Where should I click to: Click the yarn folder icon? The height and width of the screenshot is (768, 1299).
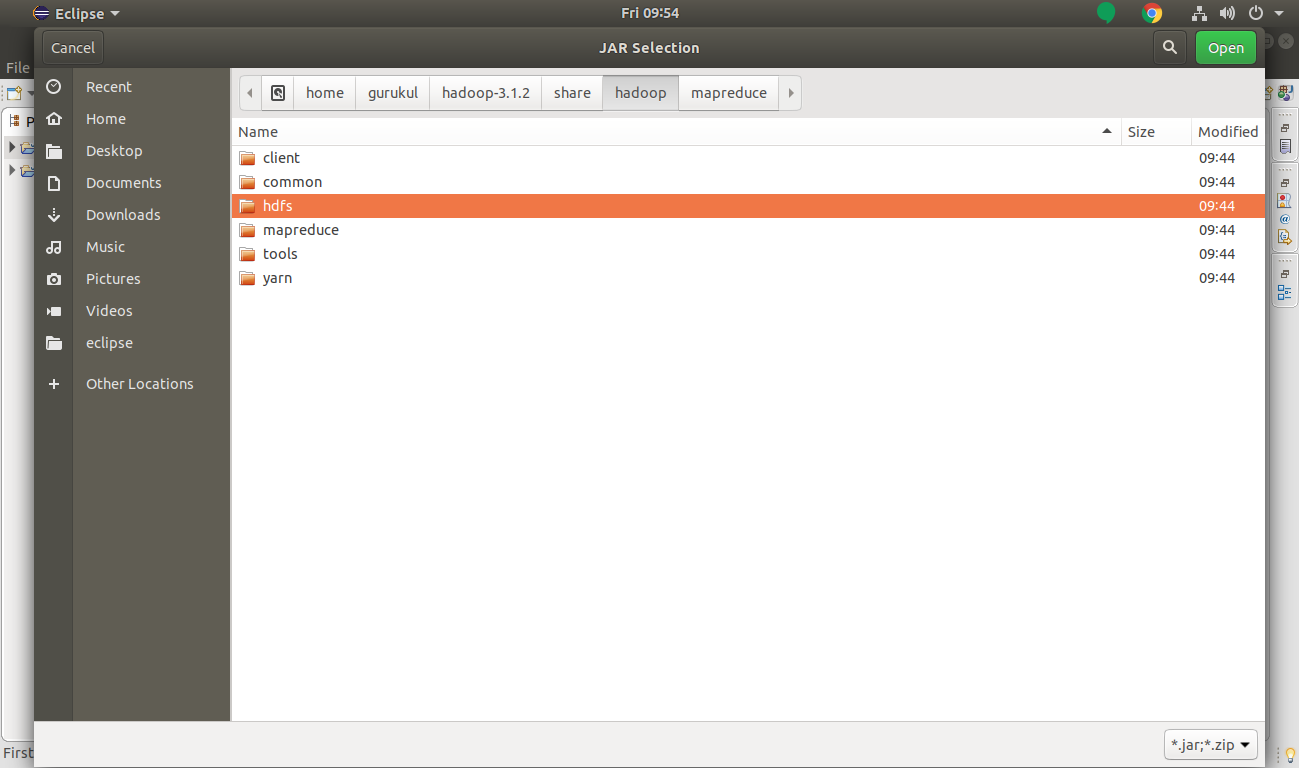[247, 278]
